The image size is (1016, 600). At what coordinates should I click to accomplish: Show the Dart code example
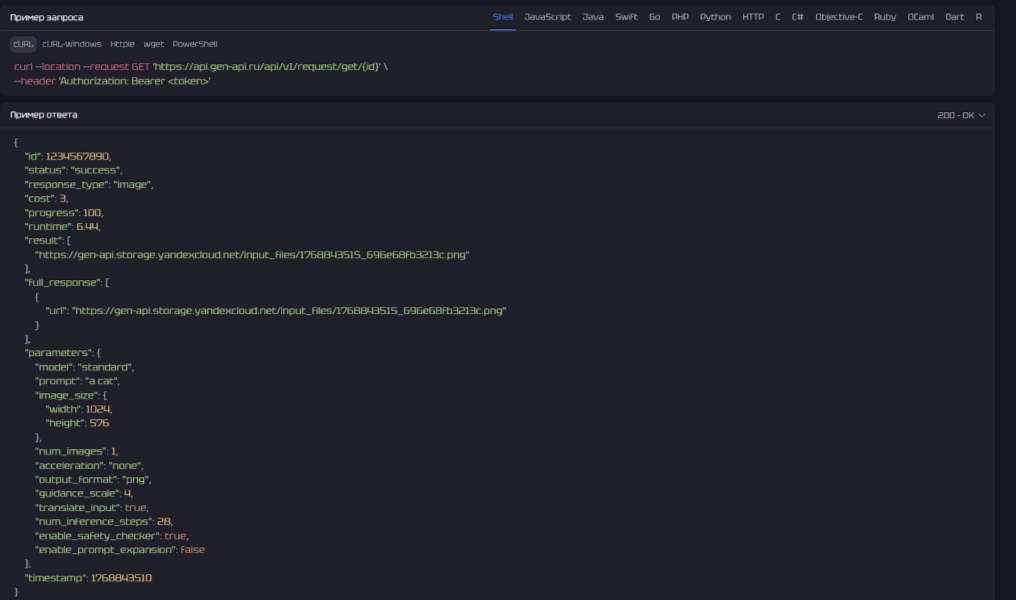(954, 17)
